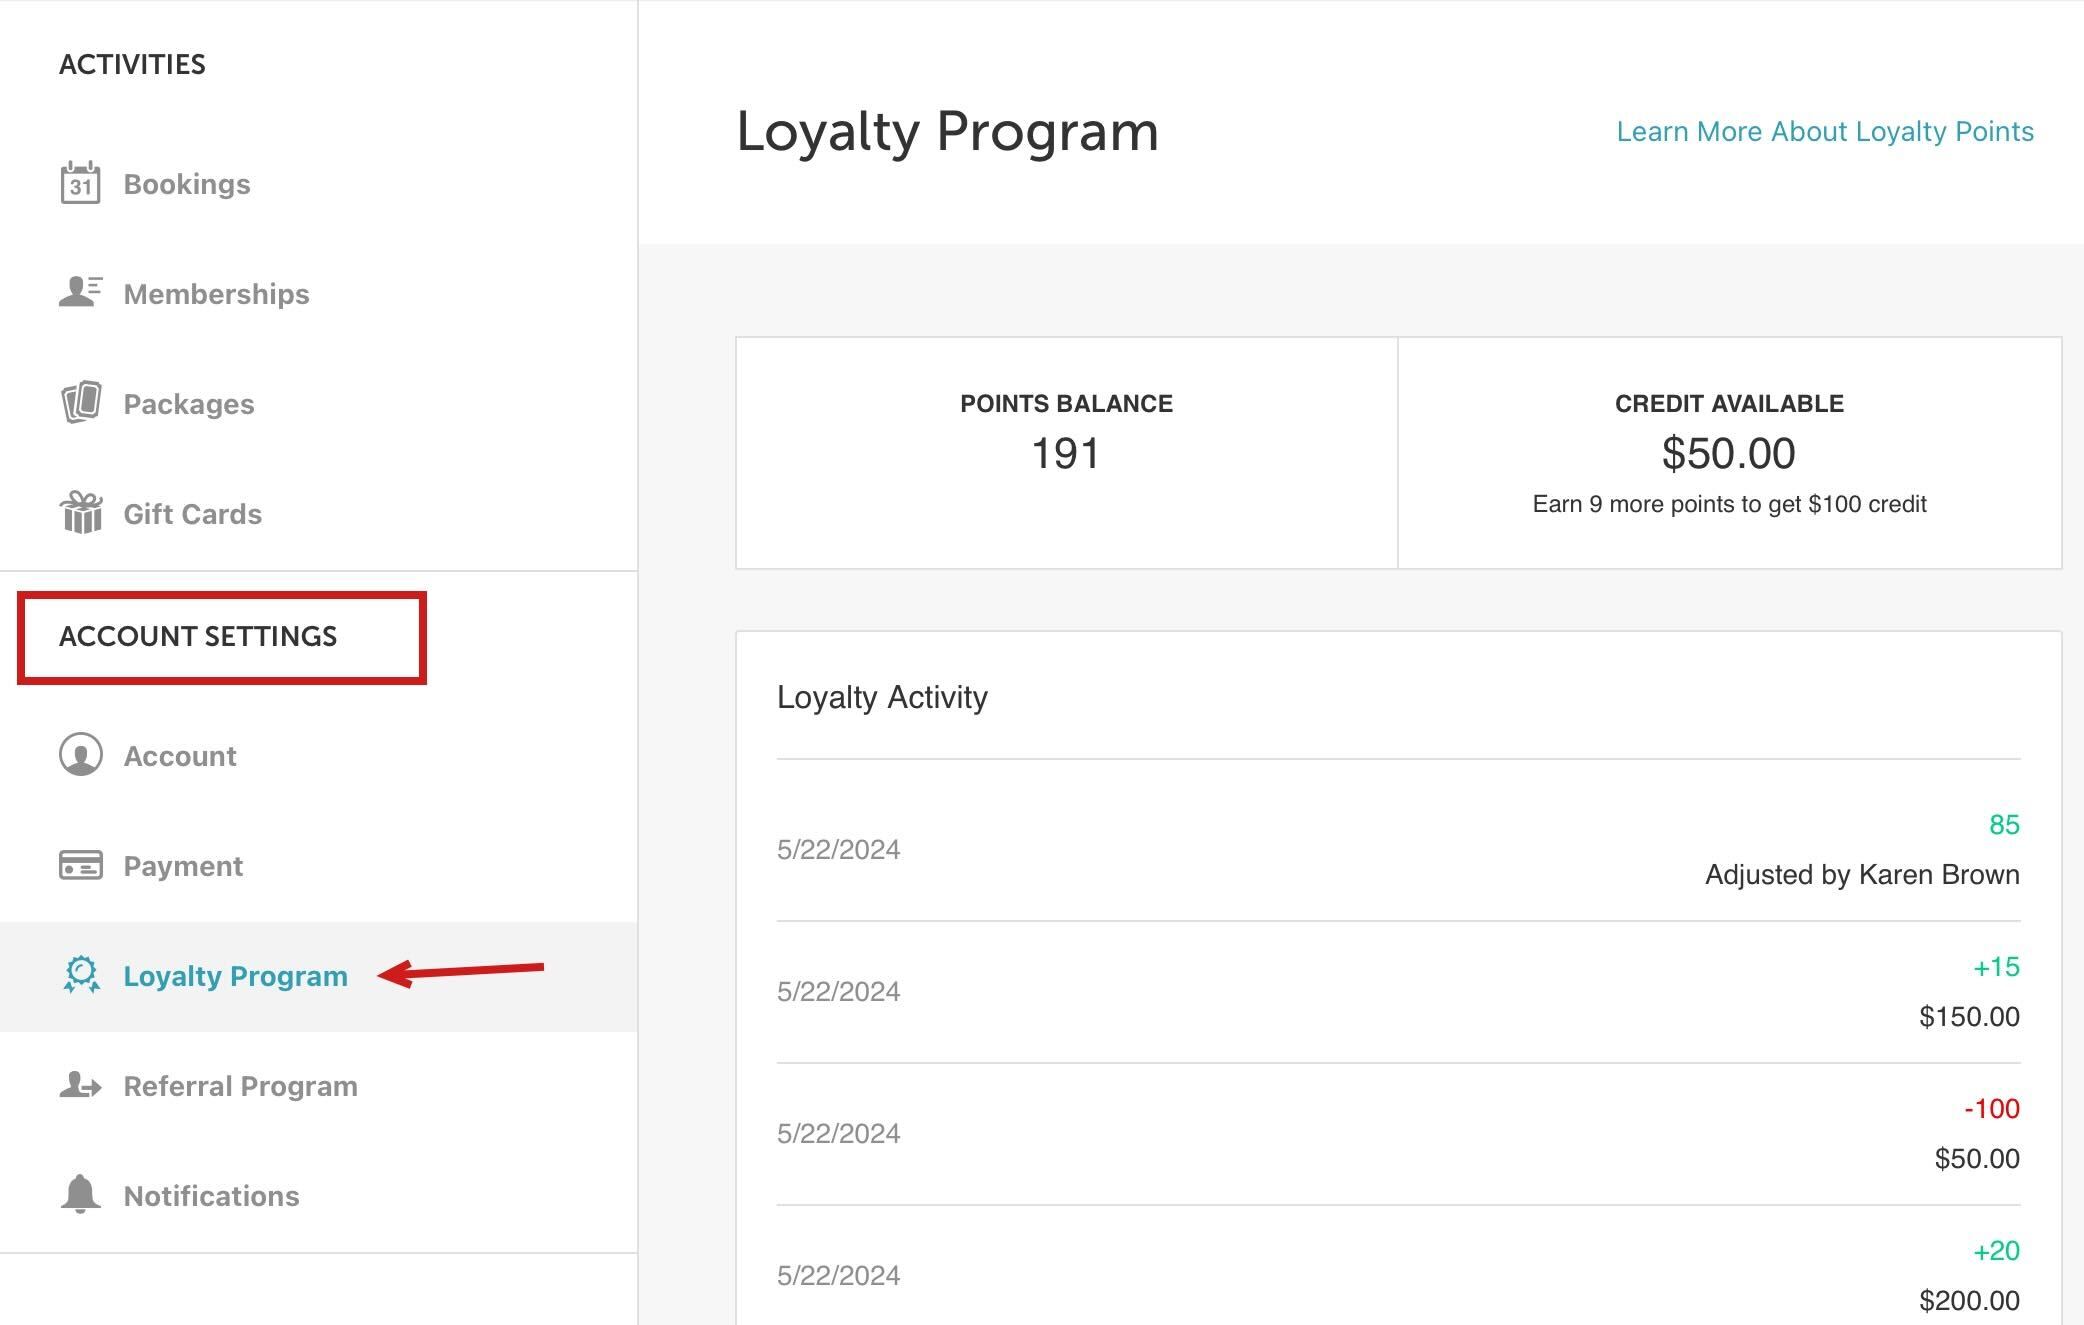Click the Adjusted by Karen Brown entry

tap(1861, 875)
